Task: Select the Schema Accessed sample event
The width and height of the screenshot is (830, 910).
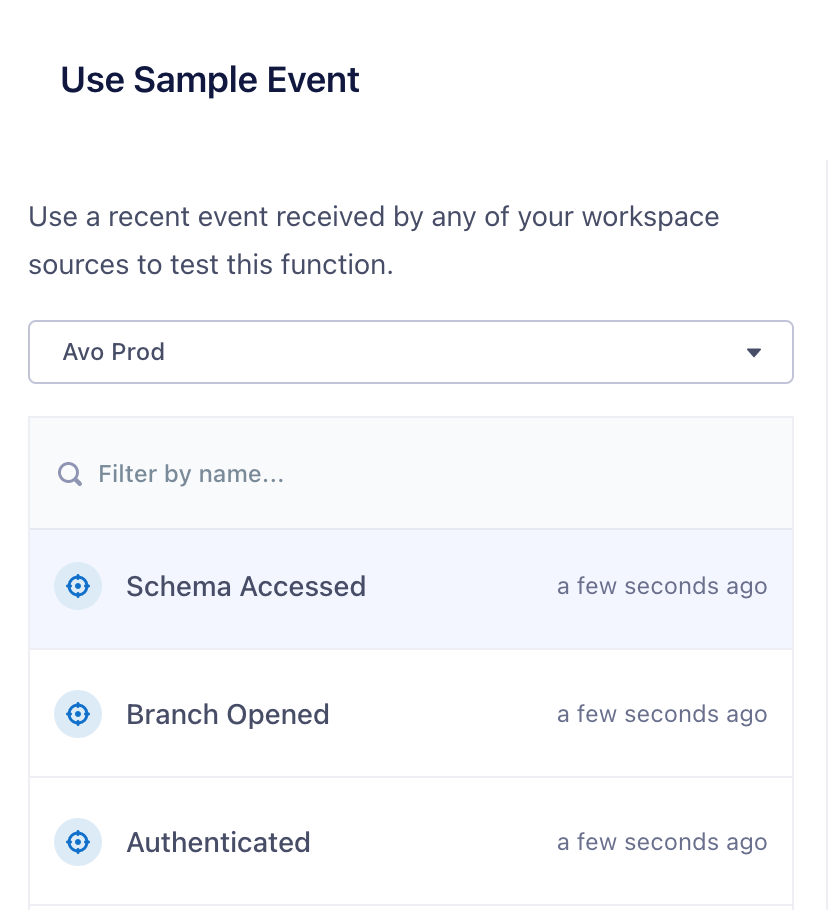Action: (x=246, y=586)
